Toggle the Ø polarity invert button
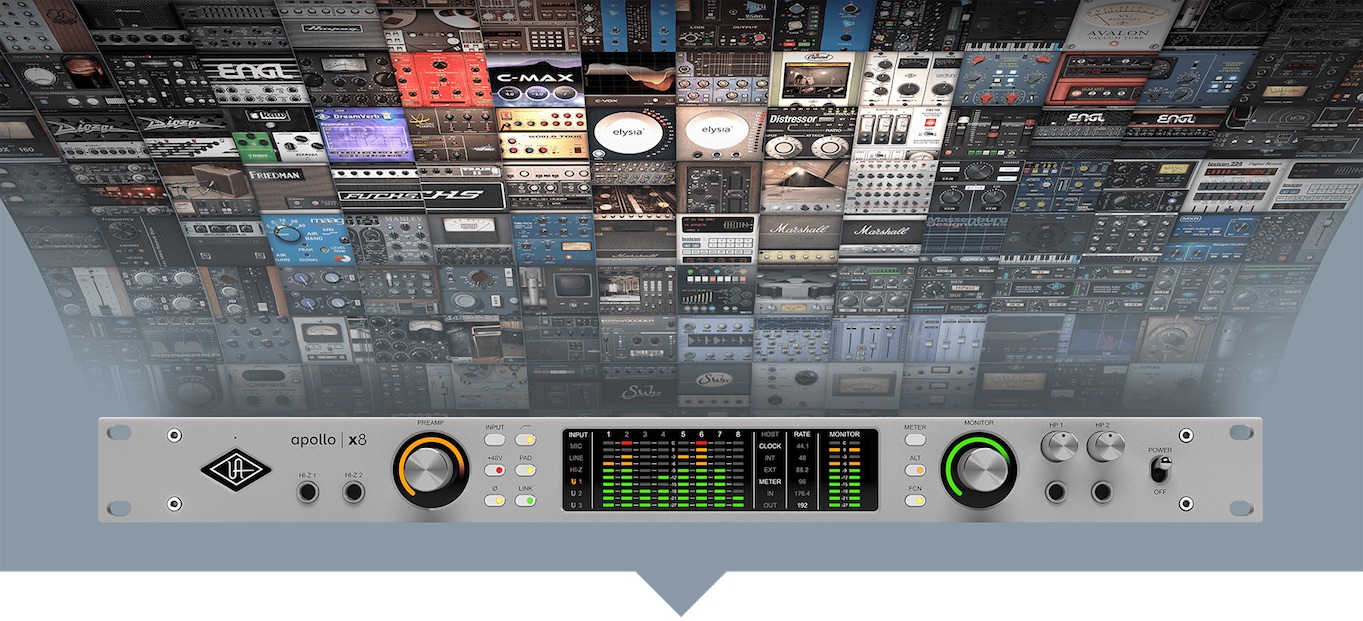1363x621 pixels. 495,500
